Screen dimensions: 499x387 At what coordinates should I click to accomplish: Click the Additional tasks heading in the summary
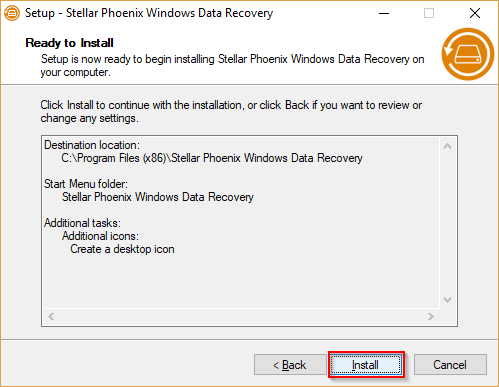82,223
